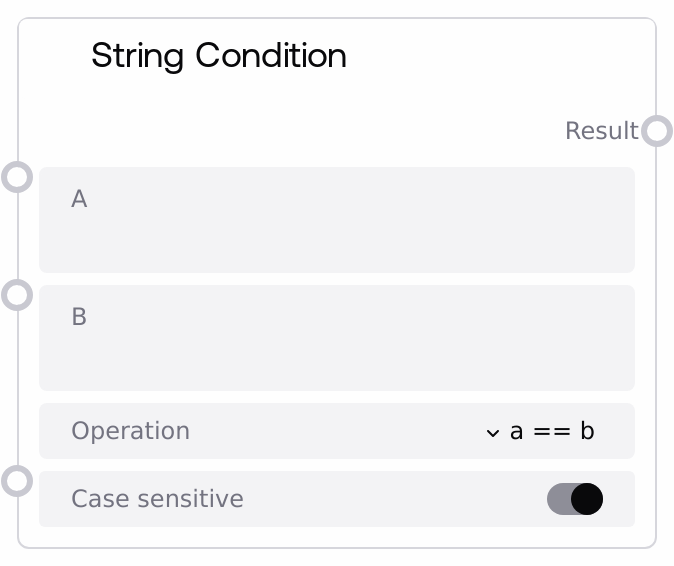Click the Result output socket
The height and width of the screenshot is (566, 674).
coord(657,131)
